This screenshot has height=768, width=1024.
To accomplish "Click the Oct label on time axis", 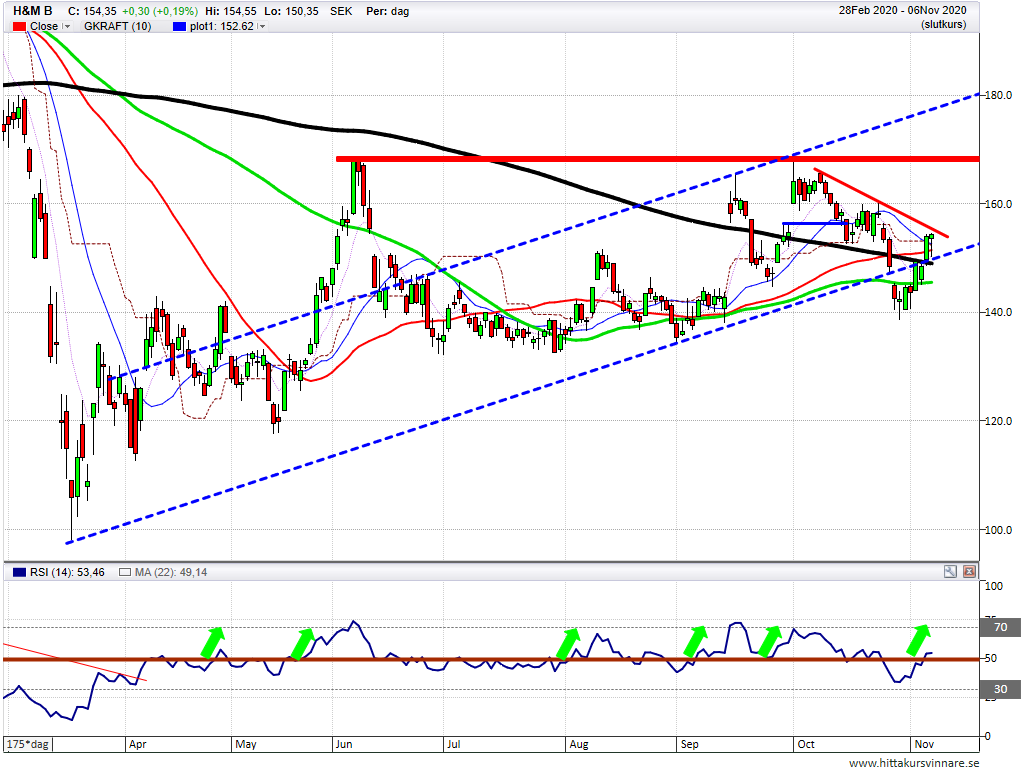I will click(806, 744).
